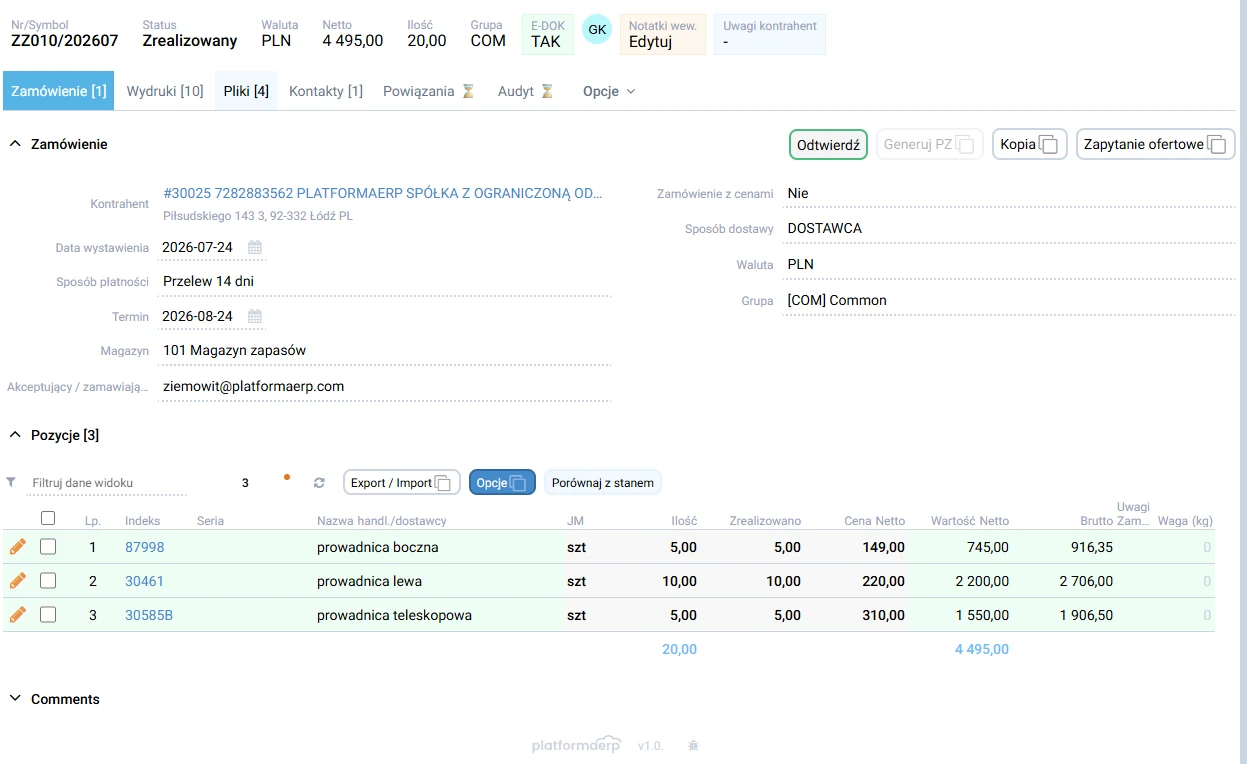Click the edit pencil for prowadnica teleskopowa row
This screenshot has width=1247, height=764.
17,615
